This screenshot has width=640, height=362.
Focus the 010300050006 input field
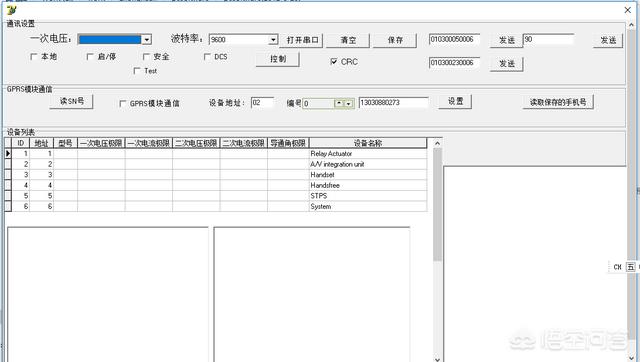click(454, 39)
